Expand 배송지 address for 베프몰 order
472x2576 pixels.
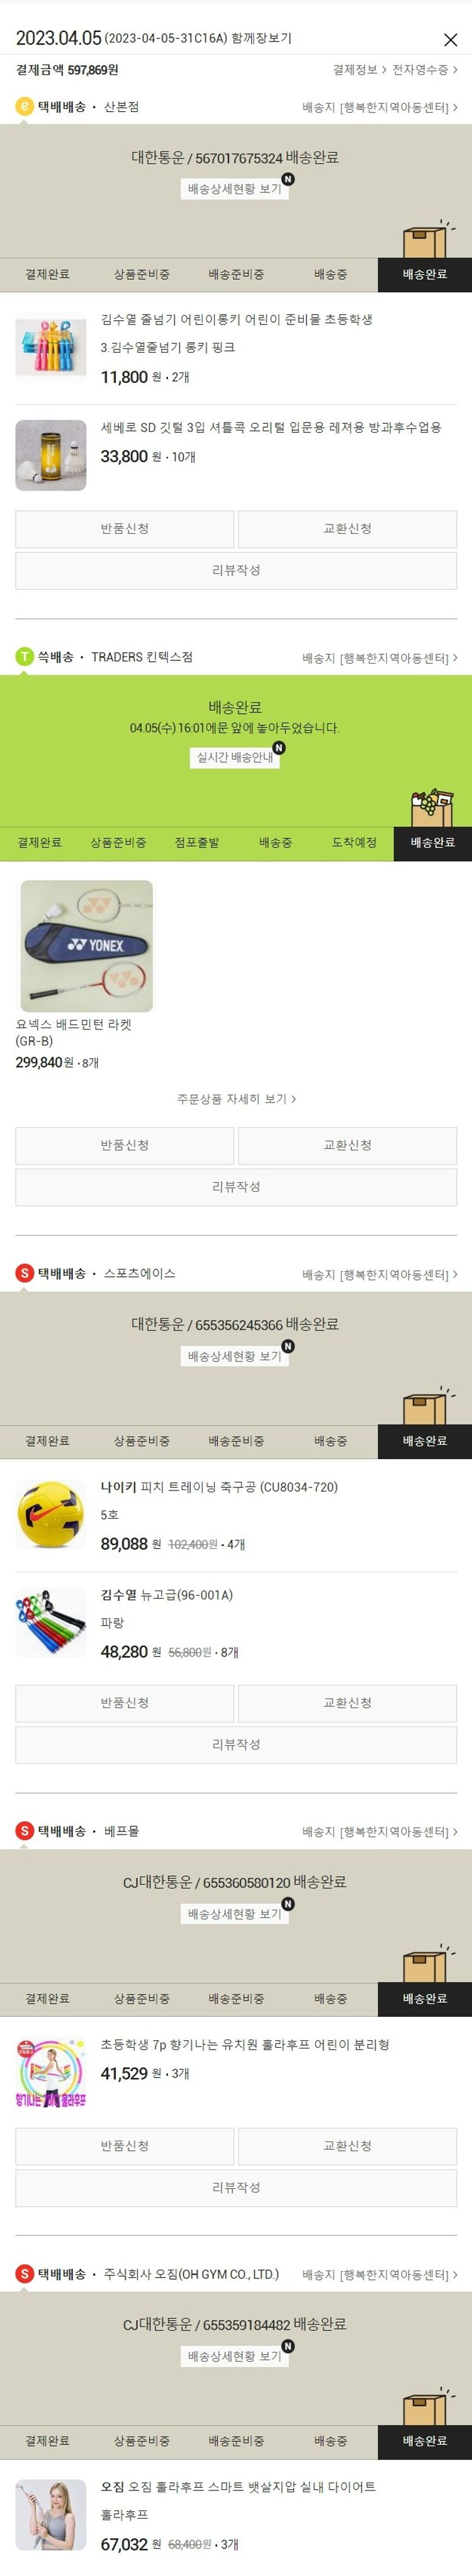(x=380, y=1832)
